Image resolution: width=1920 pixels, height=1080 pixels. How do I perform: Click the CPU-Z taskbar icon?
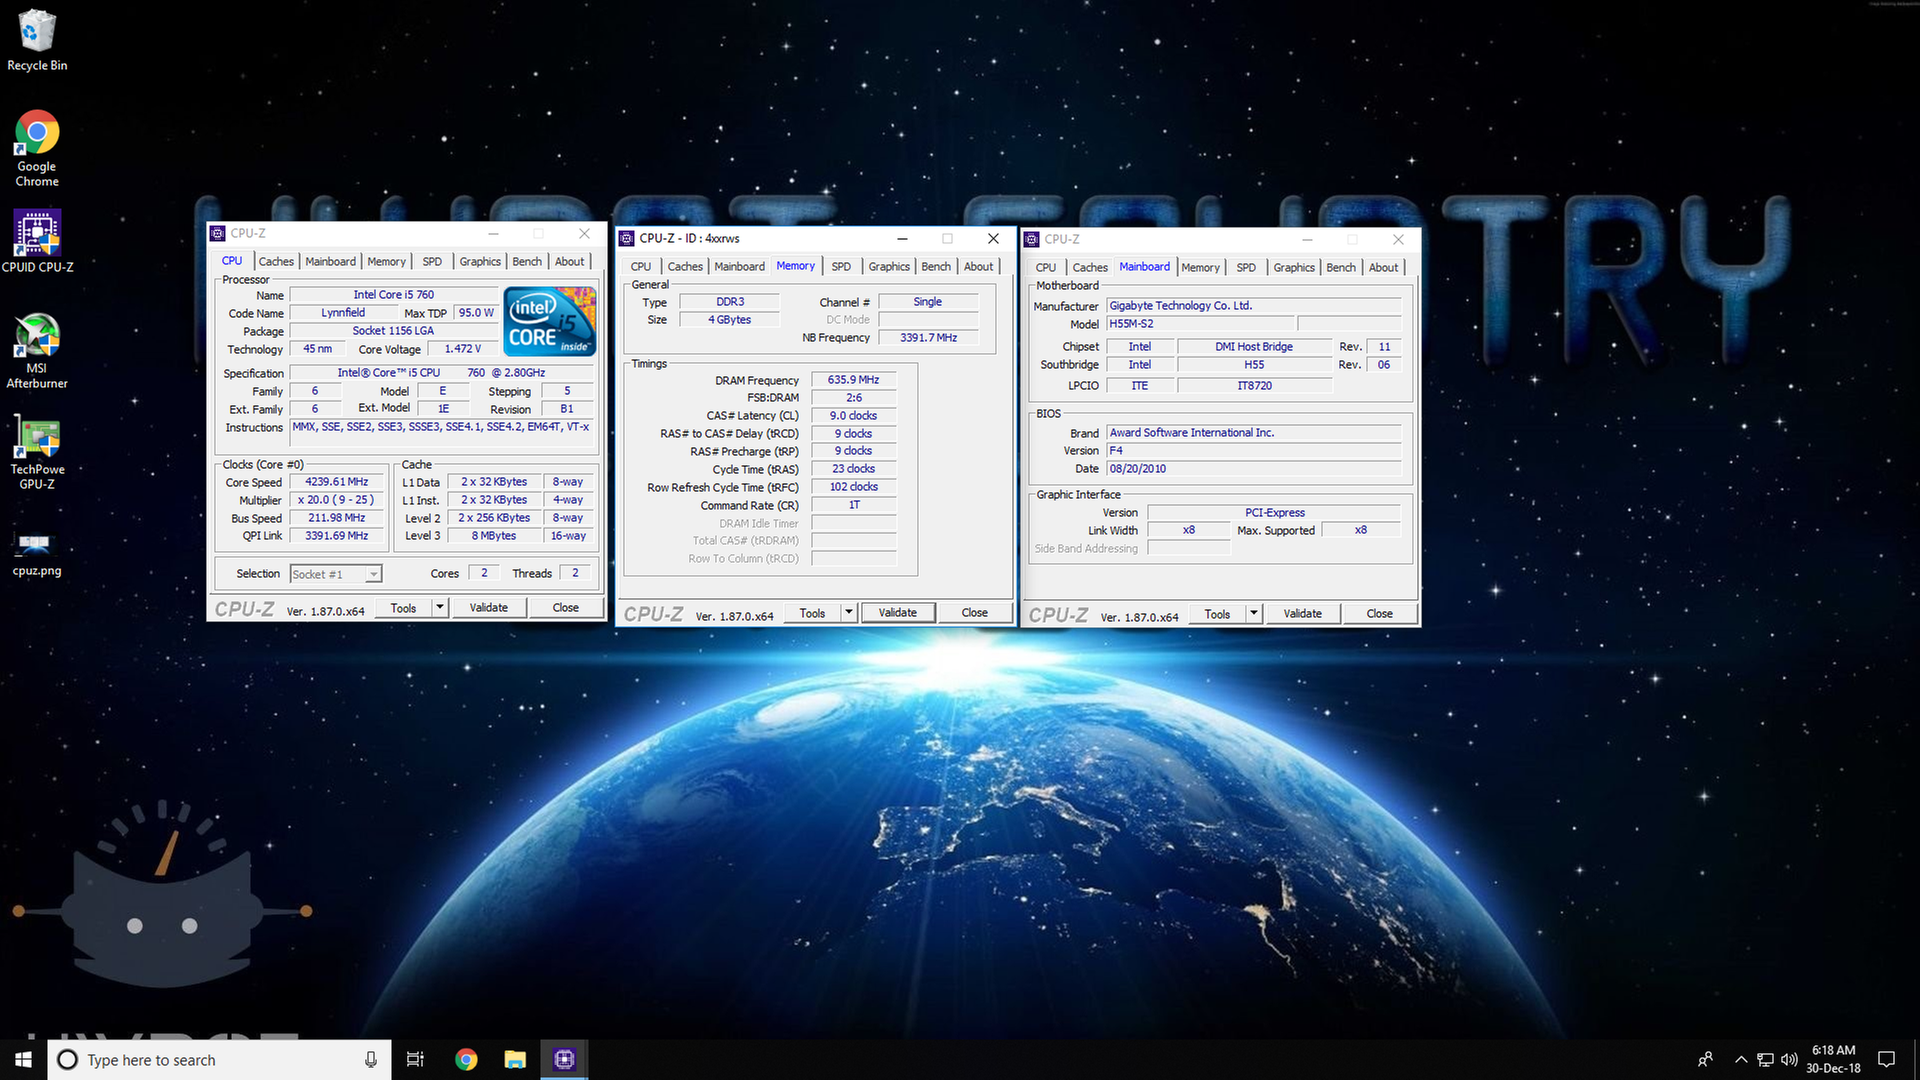tap(564, 1059)
